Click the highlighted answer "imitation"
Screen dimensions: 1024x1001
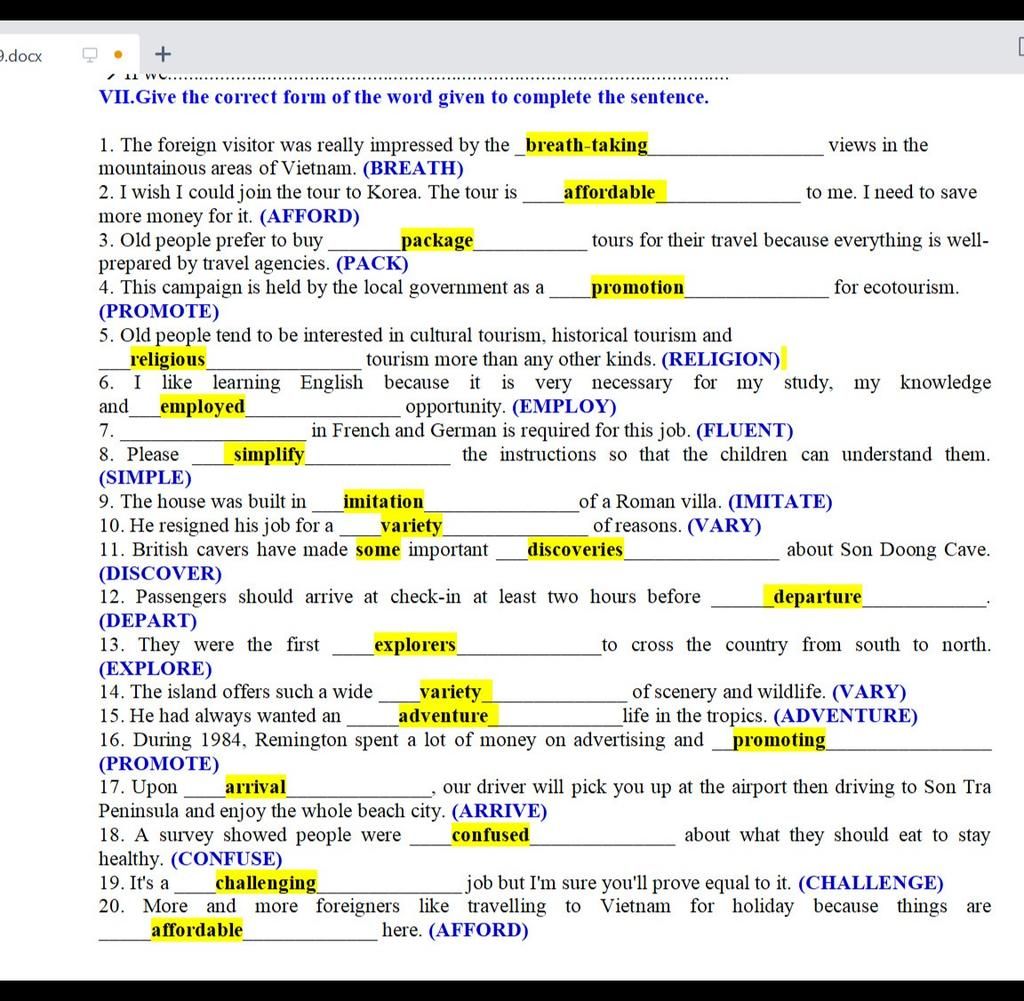coord(383,501)
